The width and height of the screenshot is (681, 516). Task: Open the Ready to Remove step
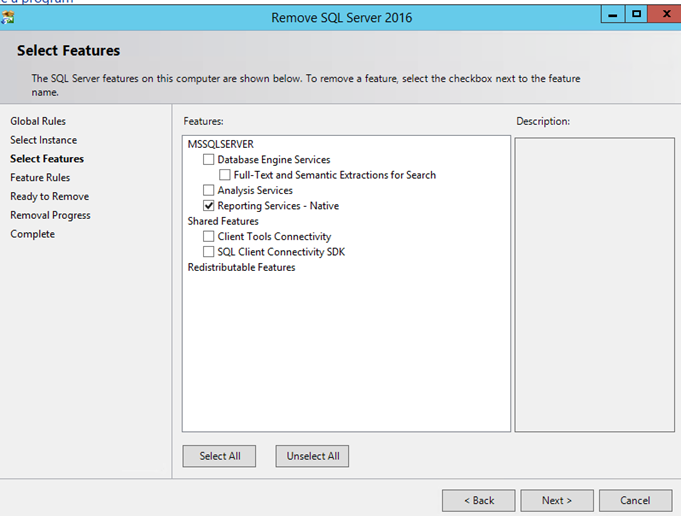[50, 196]
